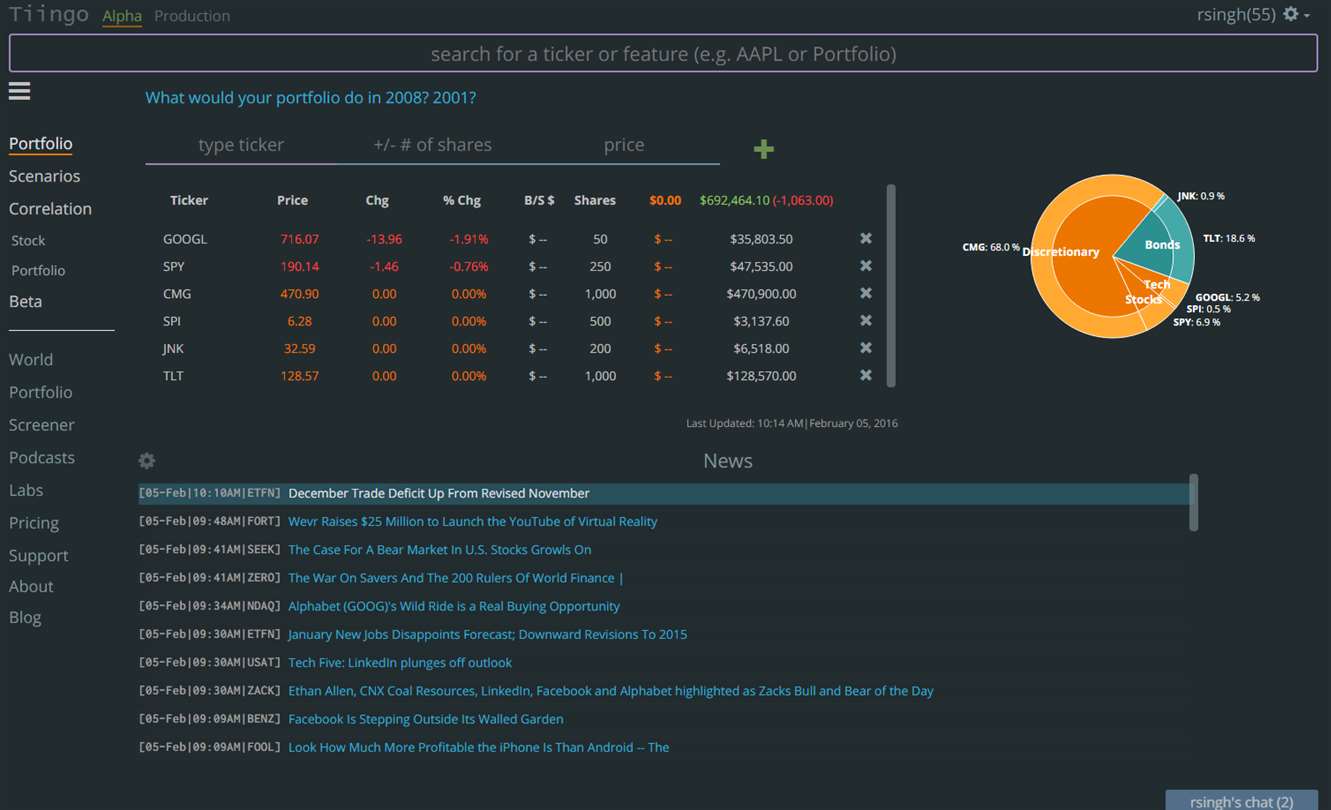
Task: Open Scenarios in the sidebar
Action: (44, 176)
